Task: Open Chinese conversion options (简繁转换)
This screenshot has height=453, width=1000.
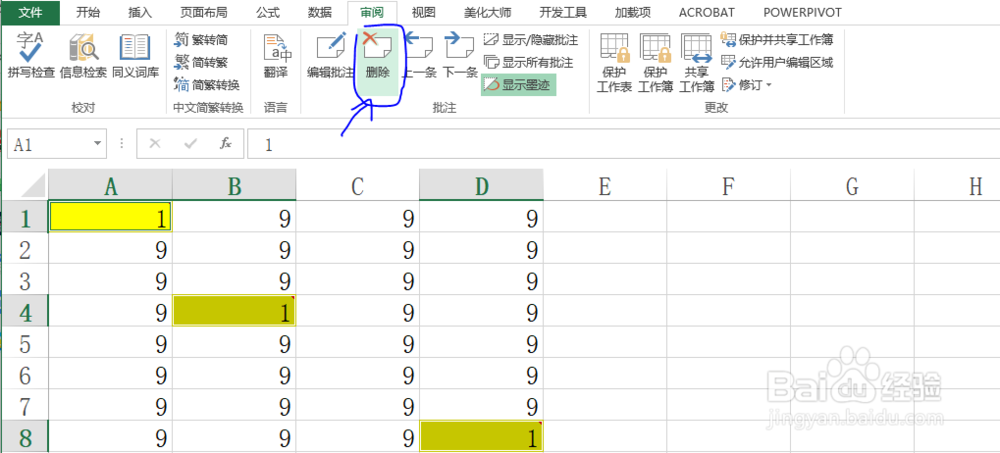Action: pyautogui.click(x=207, y=84)
